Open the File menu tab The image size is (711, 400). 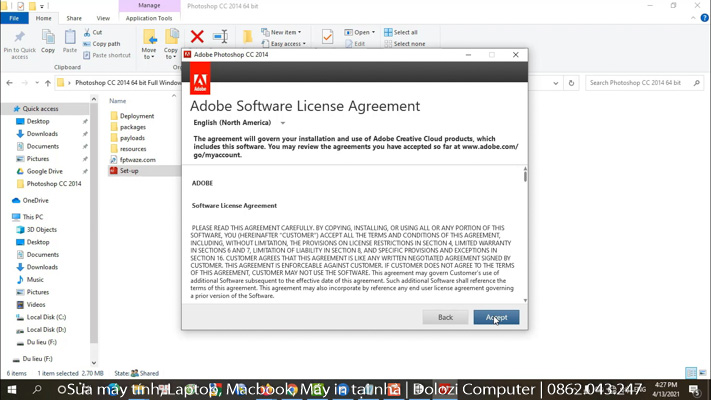[x=14, y=18]
